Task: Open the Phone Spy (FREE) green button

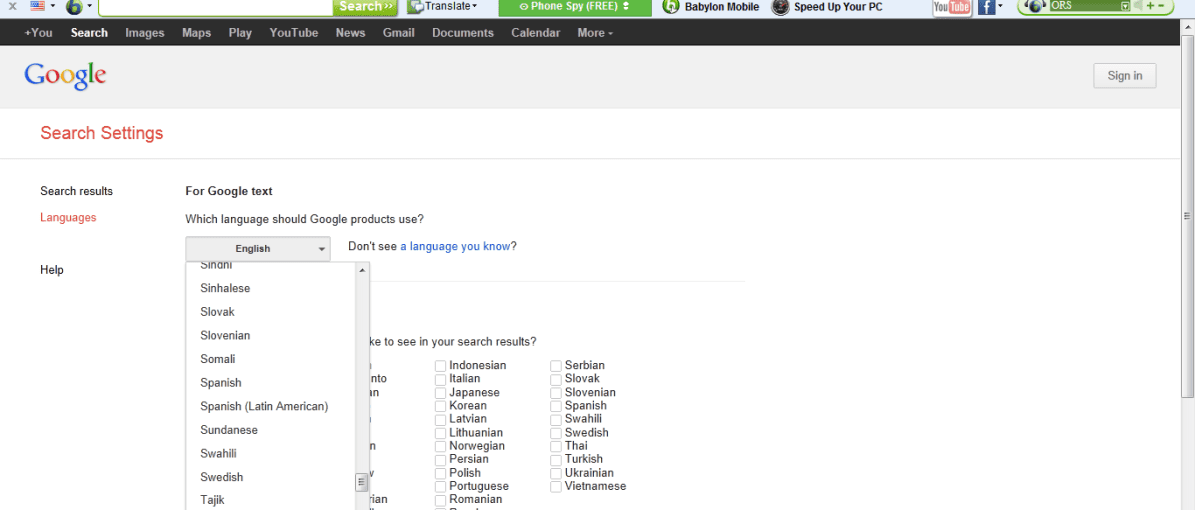Action: (575, 7)
